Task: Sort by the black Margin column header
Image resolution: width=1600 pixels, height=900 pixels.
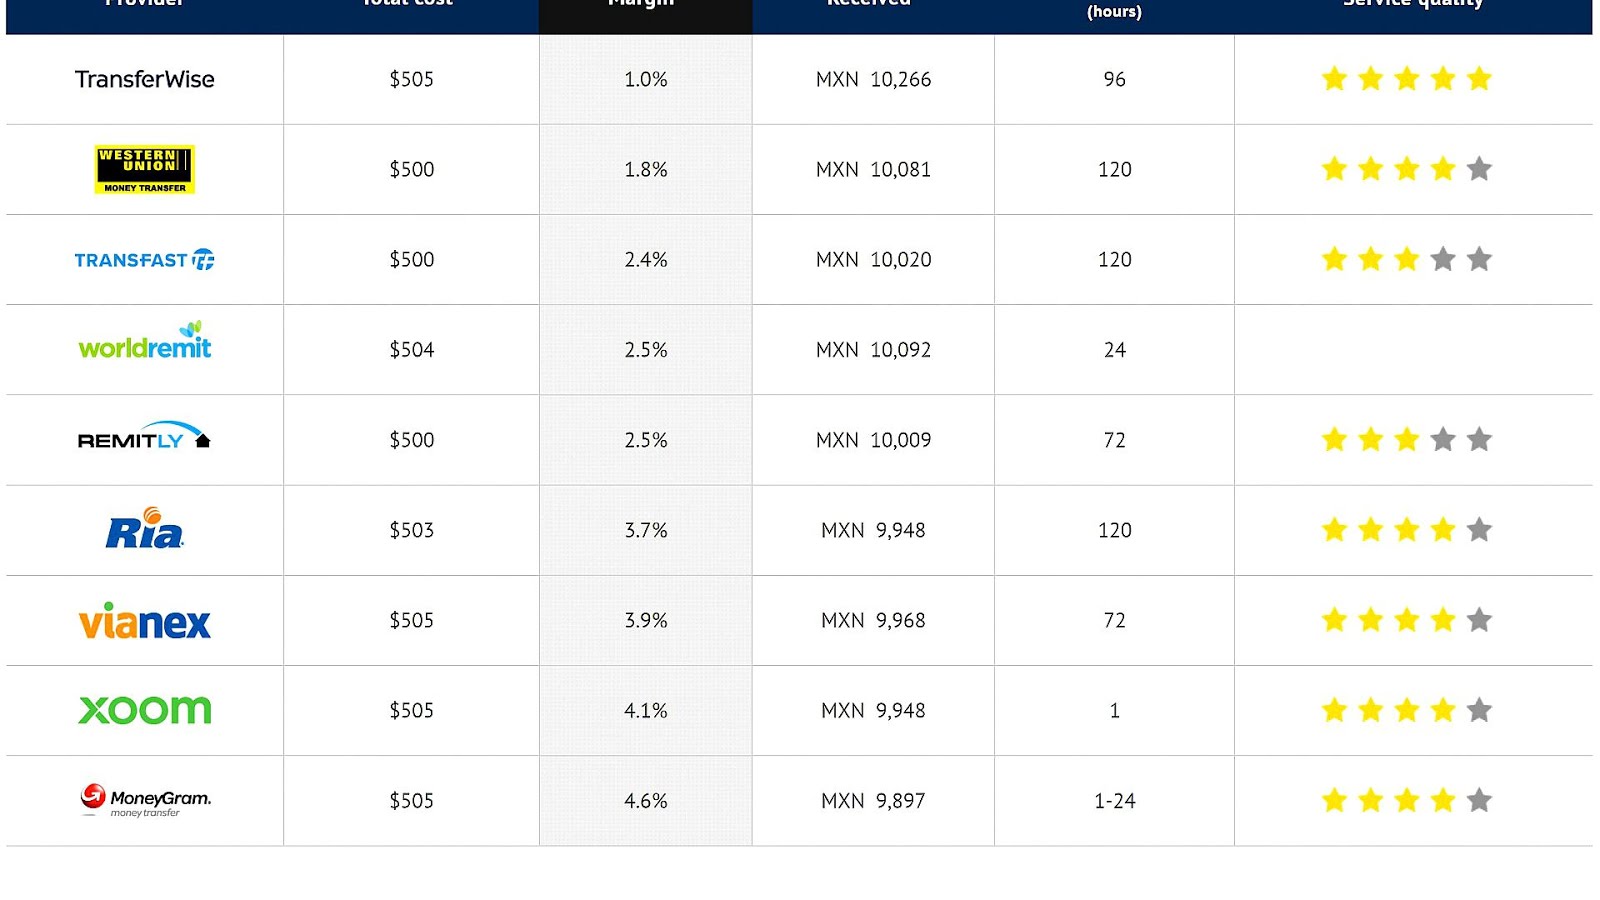Action: click(645, 10)
